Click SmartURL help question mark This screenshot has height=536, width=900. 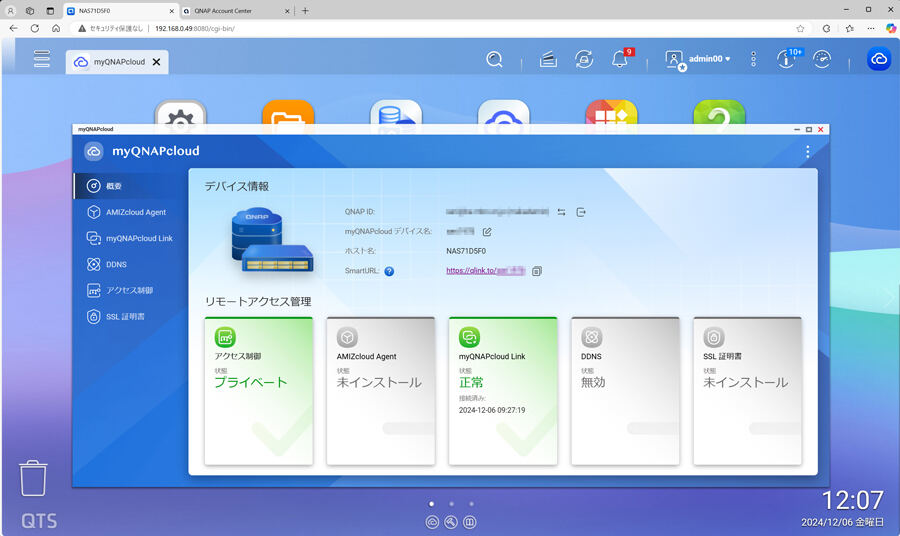(x=389, y=271)
